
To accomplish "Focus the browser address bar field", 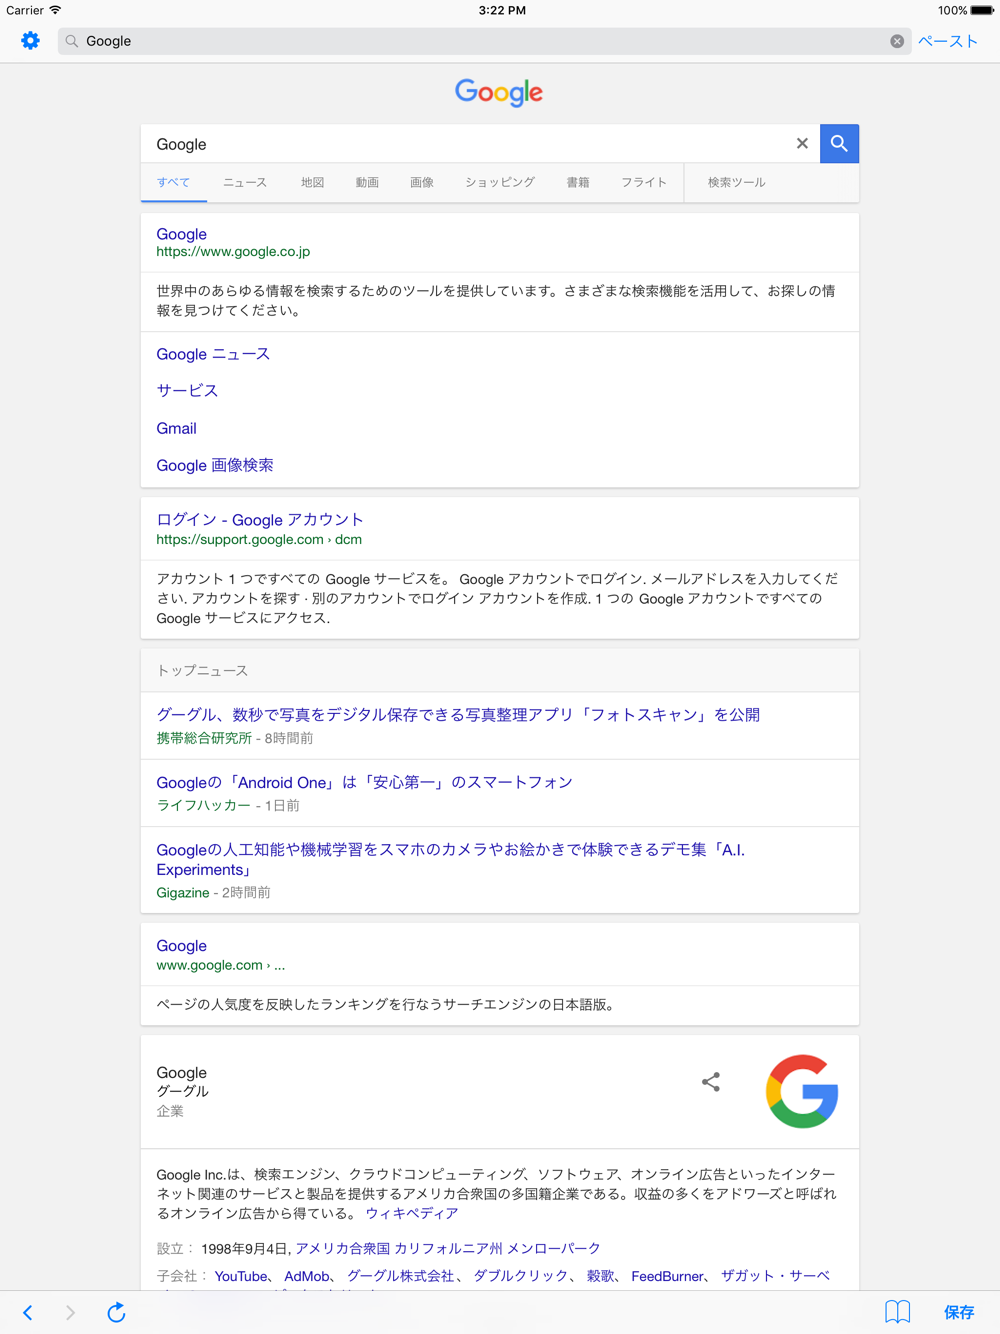I will [484, 41].
